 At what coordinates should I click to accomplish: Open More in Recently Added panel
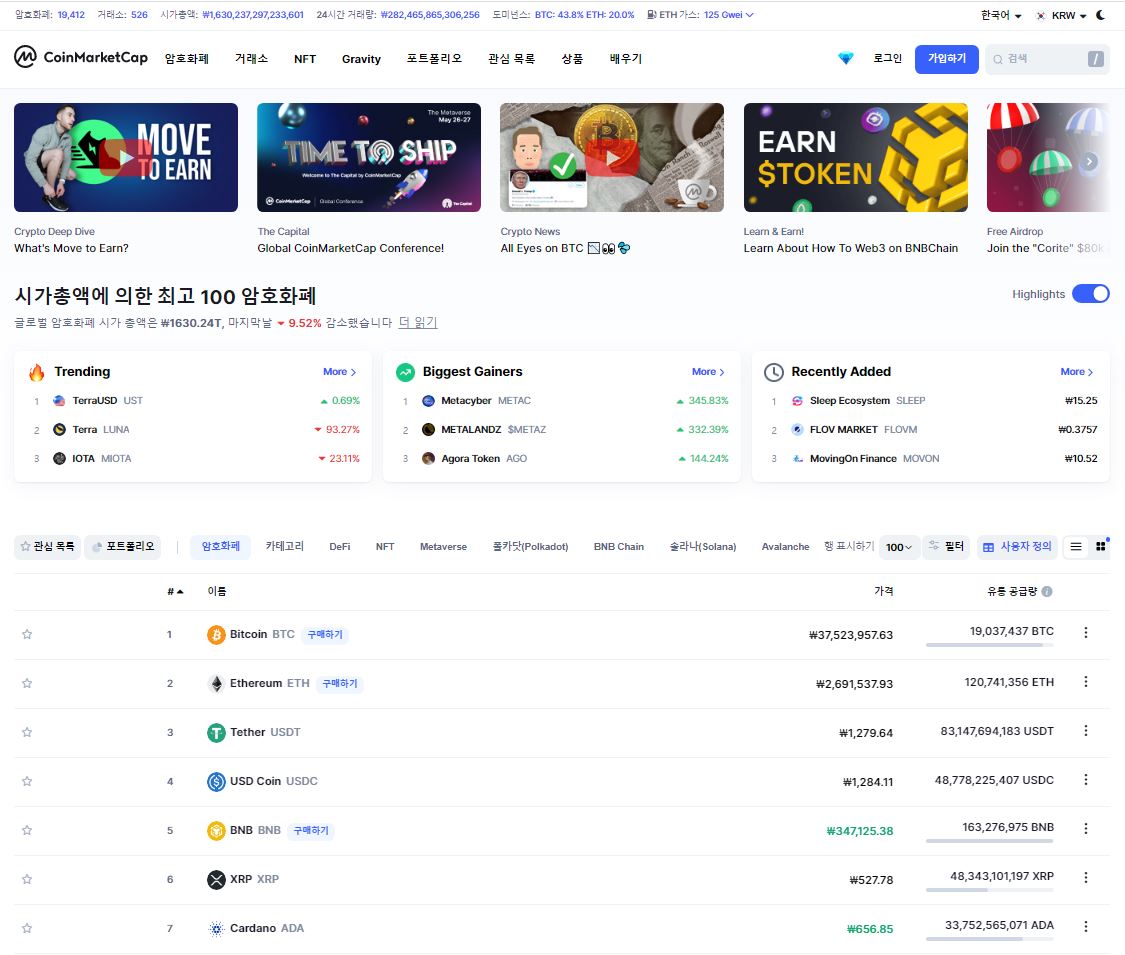pos(1077,372)
